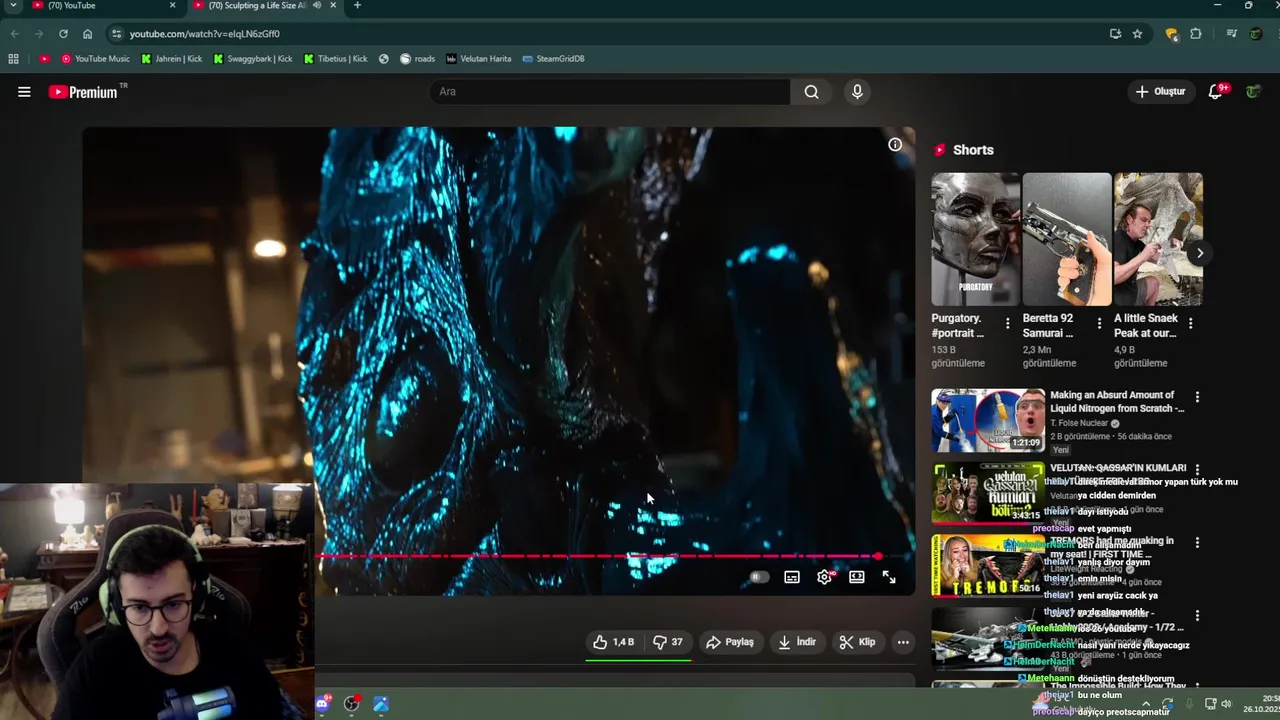Bookmark this page with star icon
Screen dimensions: 1280x720
click(1137, 34)
